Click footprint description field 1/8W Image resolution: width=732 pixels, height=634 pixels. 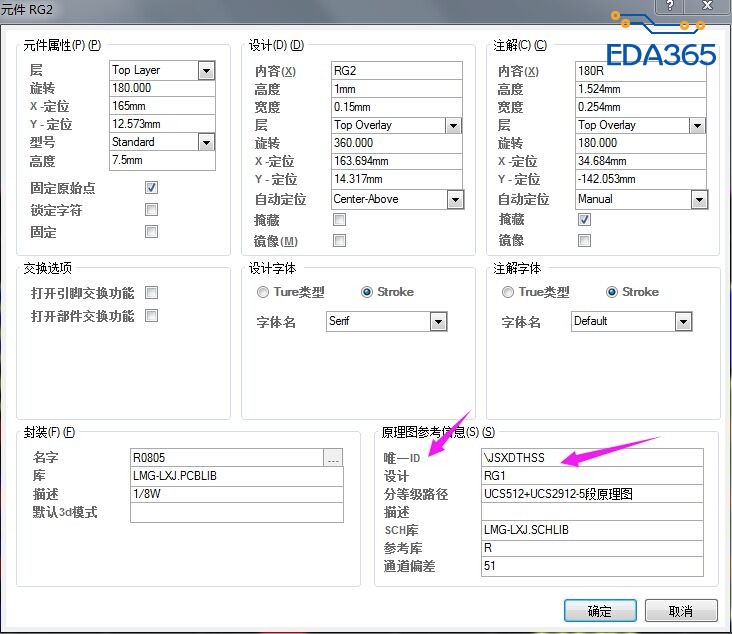pos(237,494)
